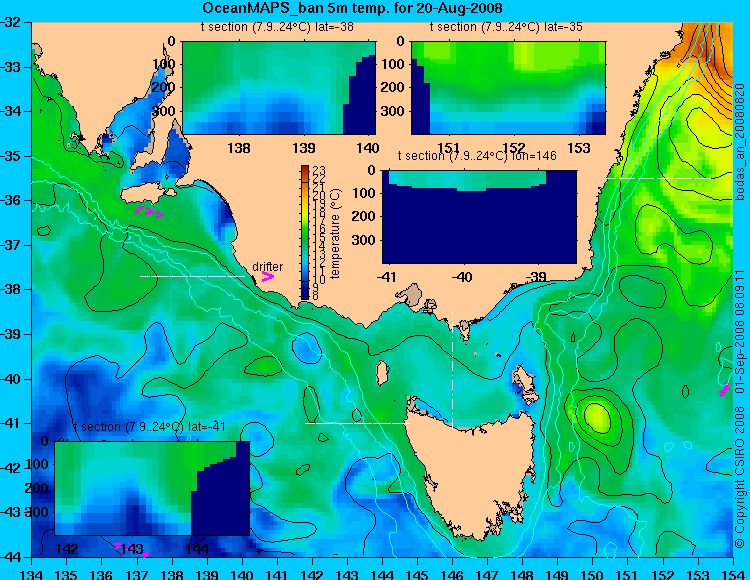The height and width of the screenshot is (580, 750).
Task: Click King Island northwest of Tasmania
Action: (x=382, y=373)
